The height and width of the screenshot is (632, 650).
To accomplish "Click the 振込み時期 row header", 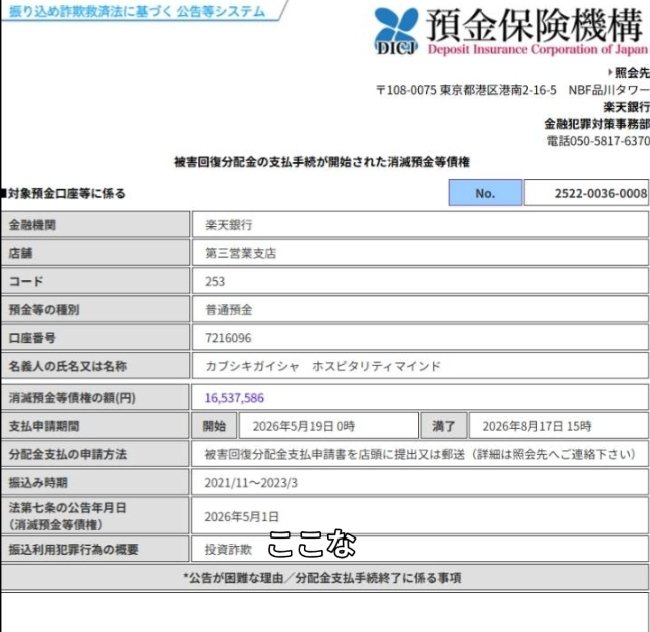I will [95, 482].
